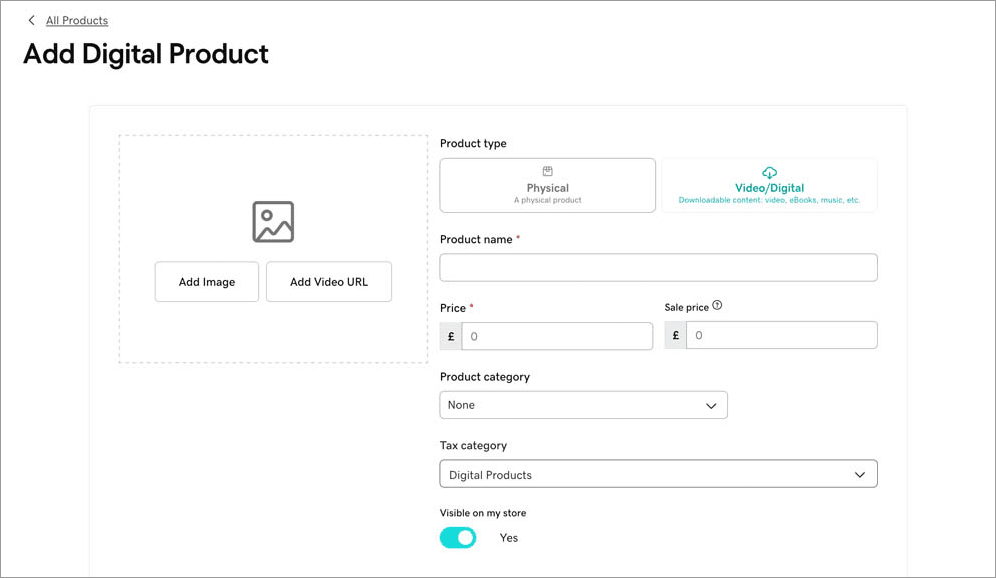The width and height of the screenshot is (996, 578).
Task: Open the Product category dropdown
Action: 583,405
